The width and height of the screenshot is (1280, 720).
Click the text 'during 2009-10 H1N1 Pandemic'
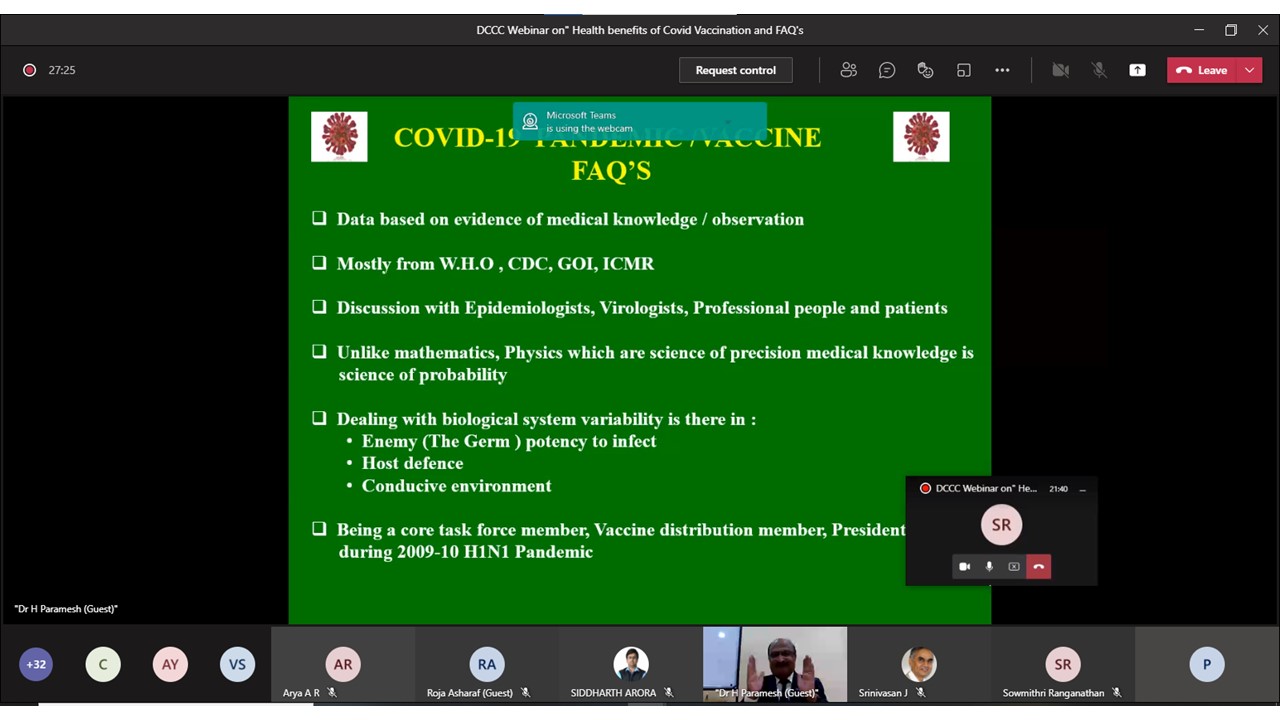click(465, 552)
